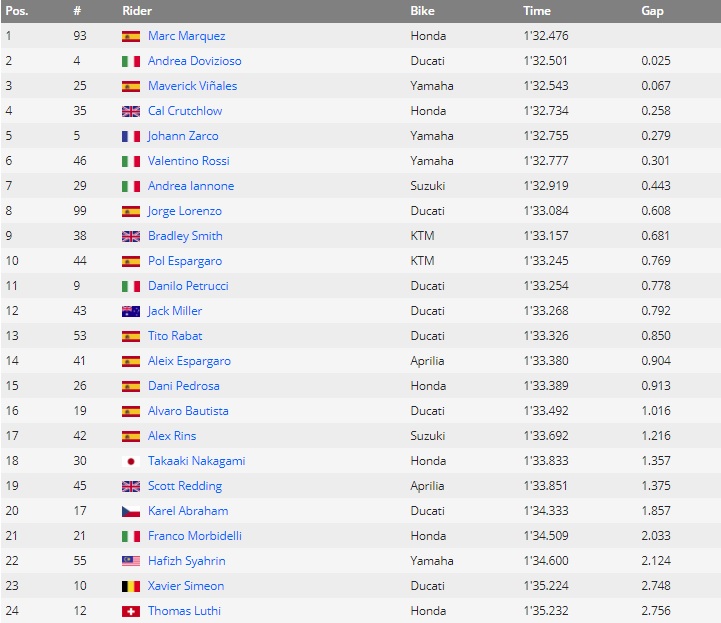Follow the Jorge Lorenzo link

point(184,211)
